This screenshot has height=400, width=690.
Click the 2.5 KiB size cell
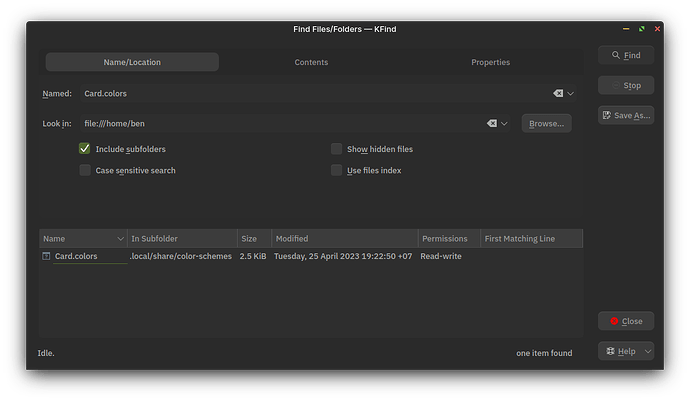(x=253, y=256)
